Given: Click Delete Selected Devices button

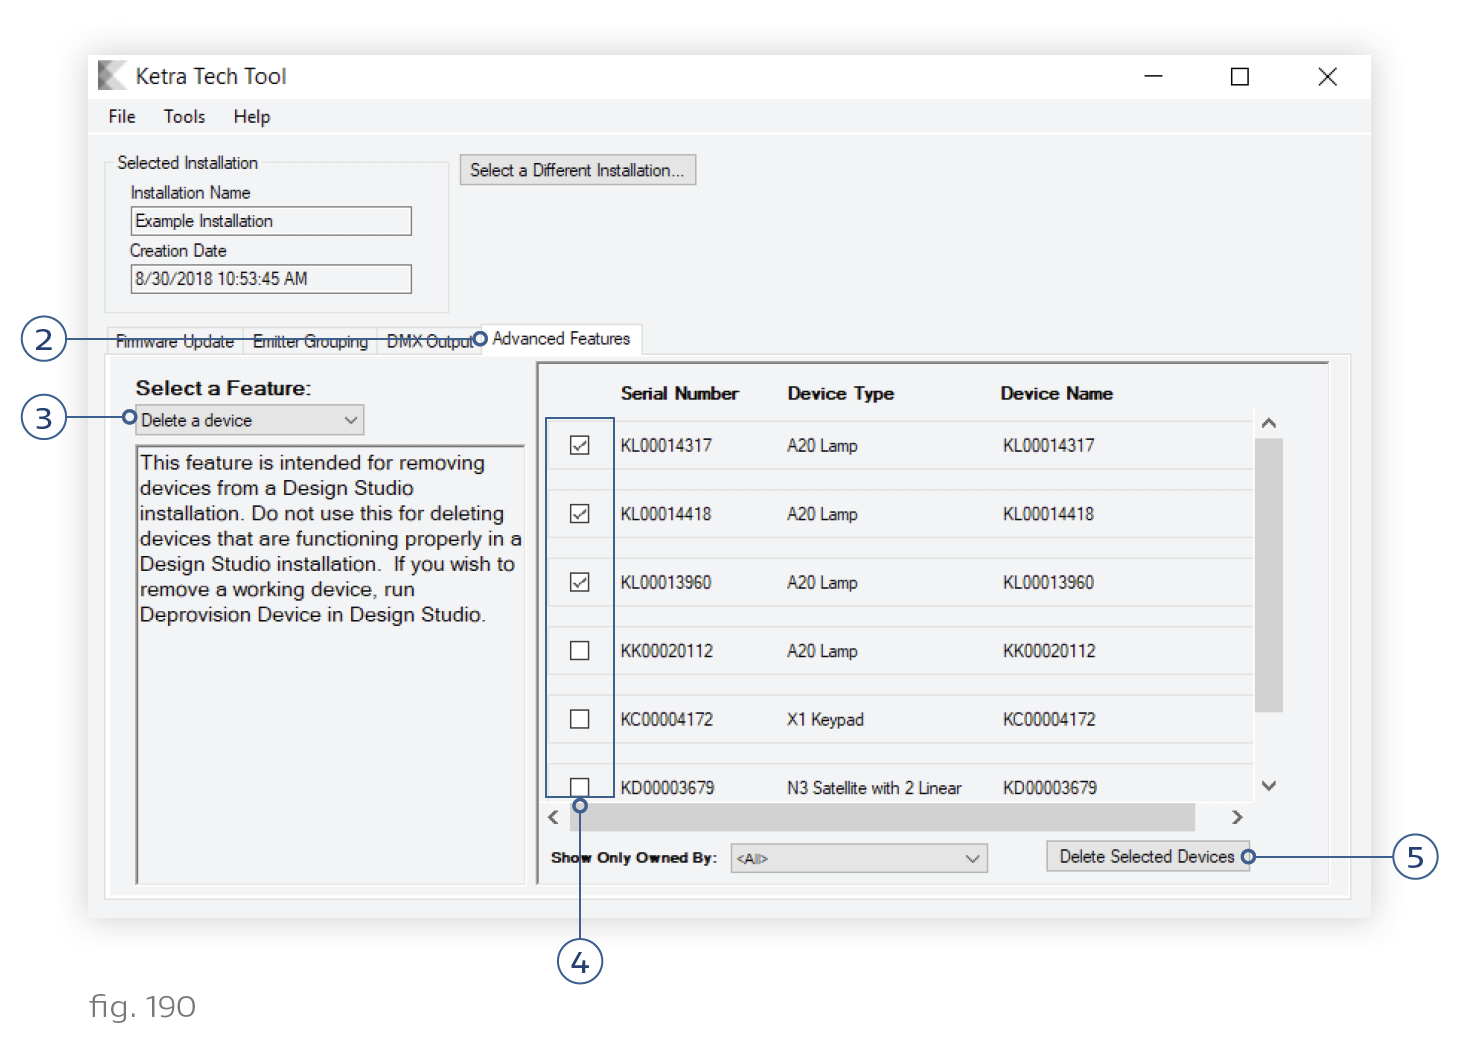Looking at the screenshot, I should point(1147,857).
